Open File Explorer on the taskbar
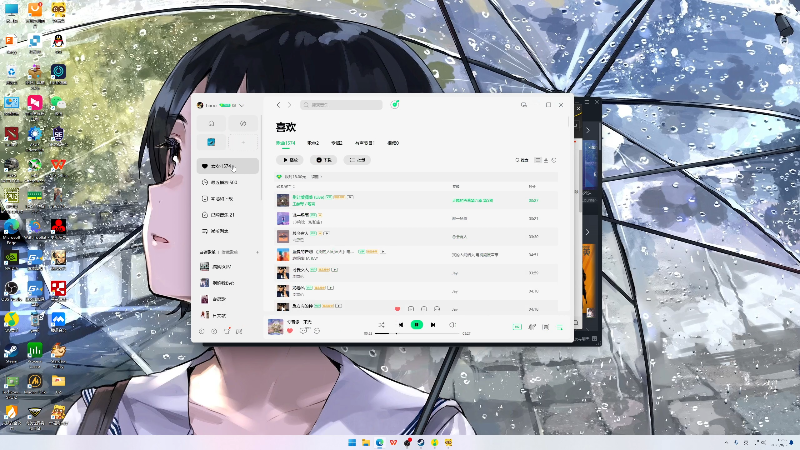Screen dimensions: 800x450 tap(366, 442)
